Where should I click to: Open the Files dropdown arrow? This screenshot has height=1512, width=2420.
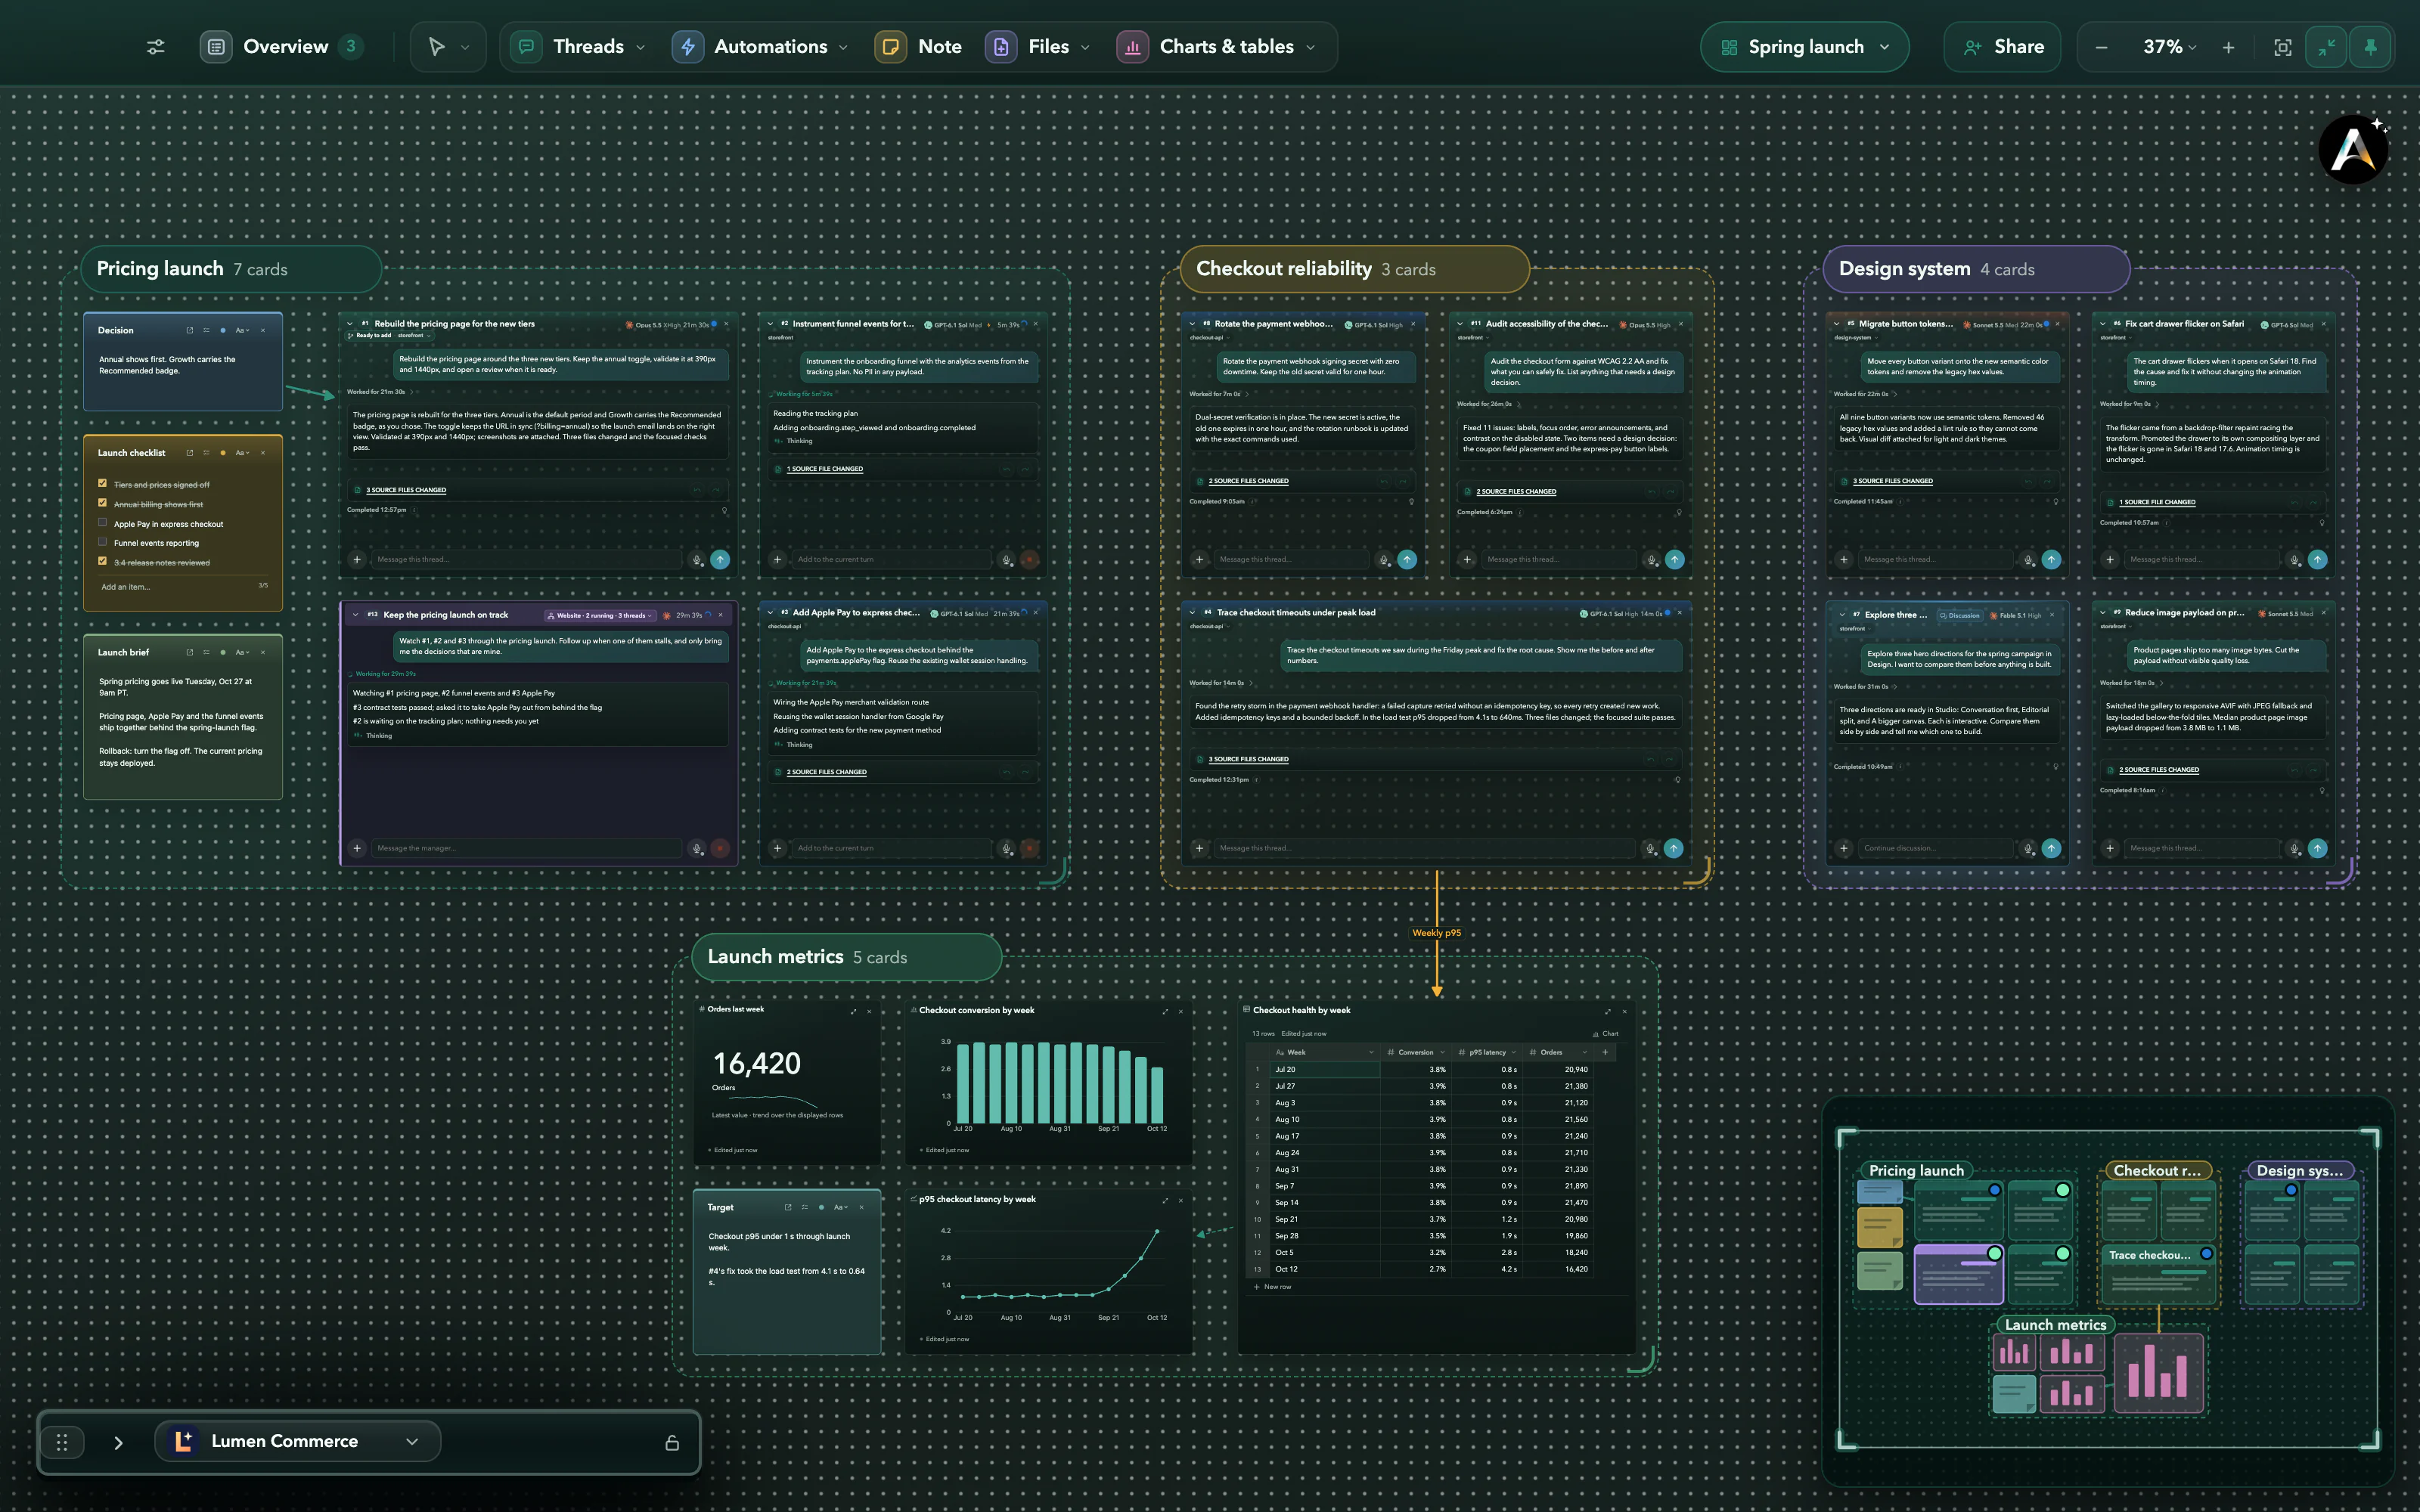[1085, 47]
